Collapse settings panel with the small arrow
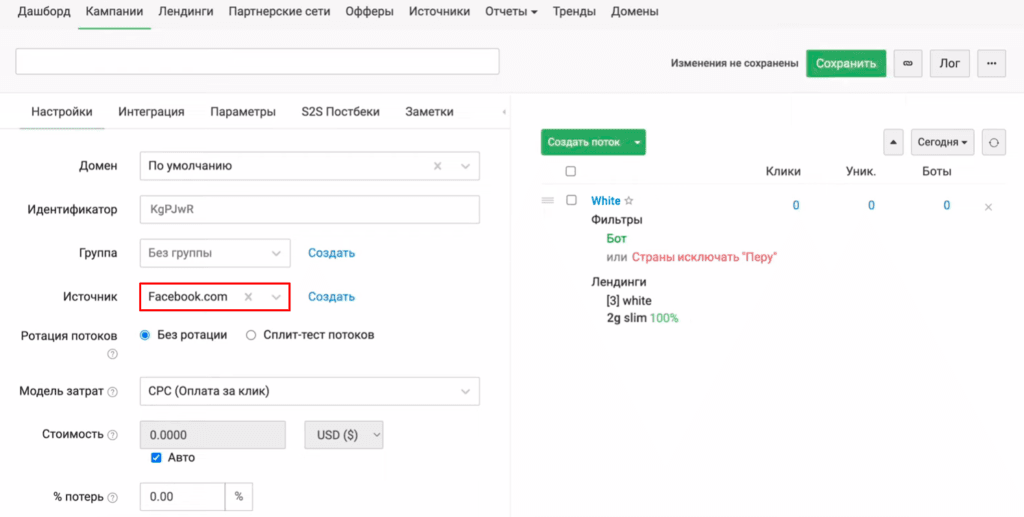Screen dimensions: 1024x517 504,112
